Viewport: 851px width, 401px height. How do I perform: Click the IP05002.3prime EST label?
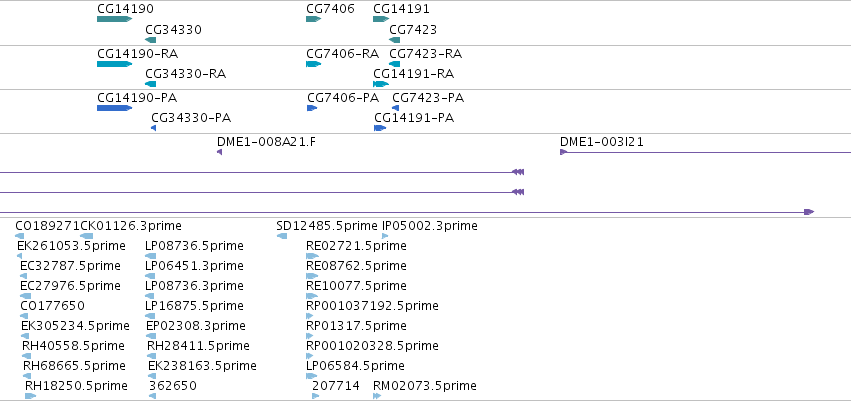430,226
